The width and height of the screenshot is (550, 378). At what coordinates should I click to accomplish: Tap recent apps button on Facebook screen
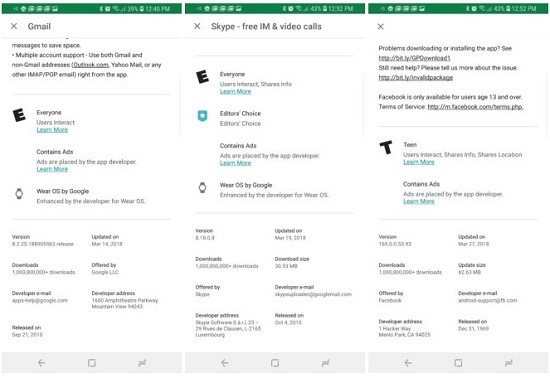pyautogui.click(x=509, y=363)
